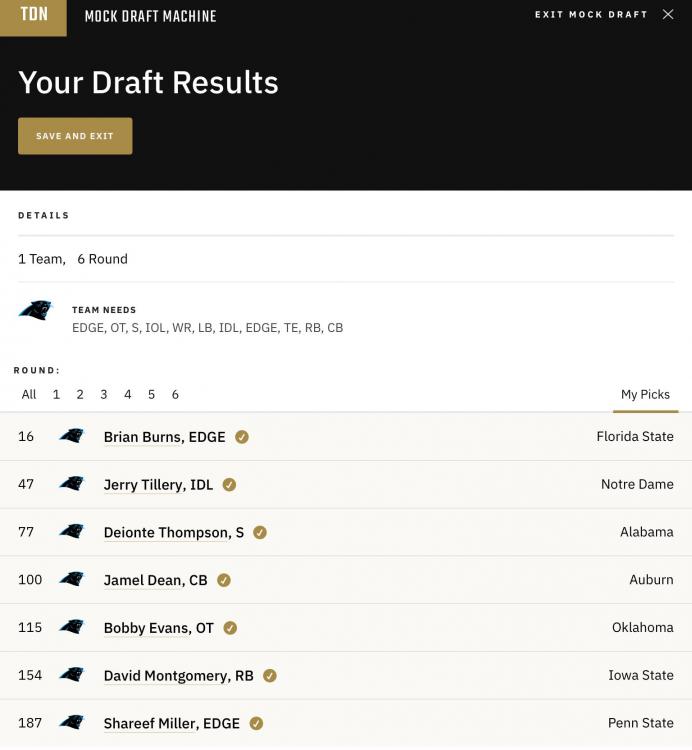Screen dimensions: 692x750
Task: Filter results to round 1
Action: [56, 394]
